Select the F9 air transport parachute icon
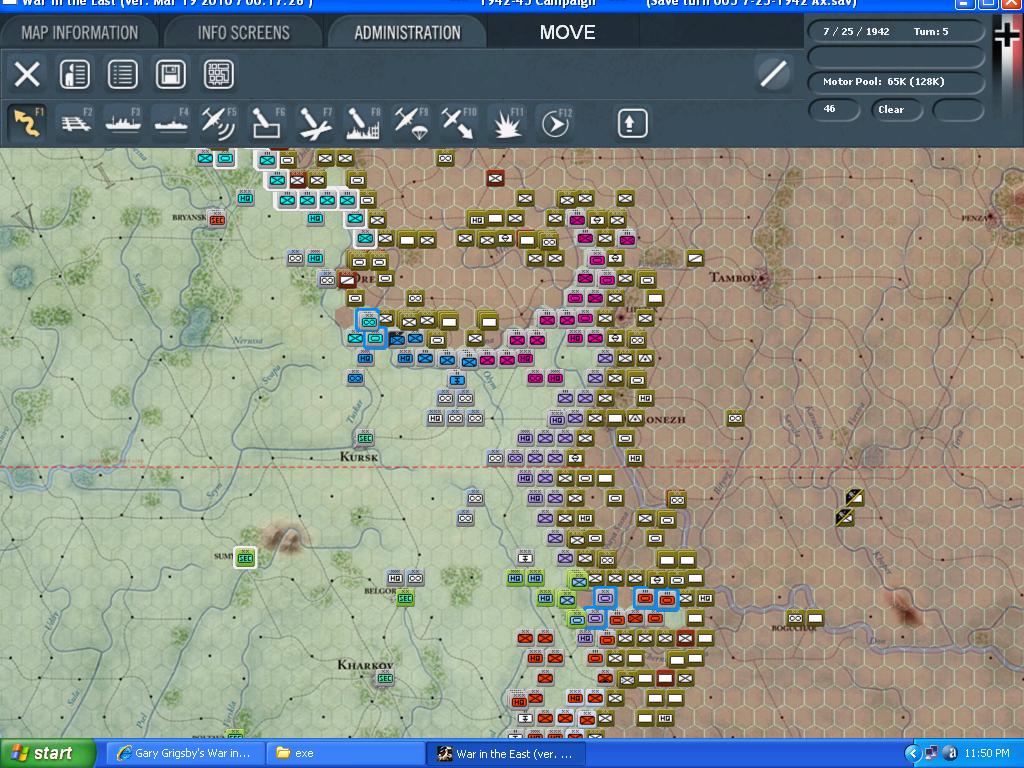 (411, 123)
